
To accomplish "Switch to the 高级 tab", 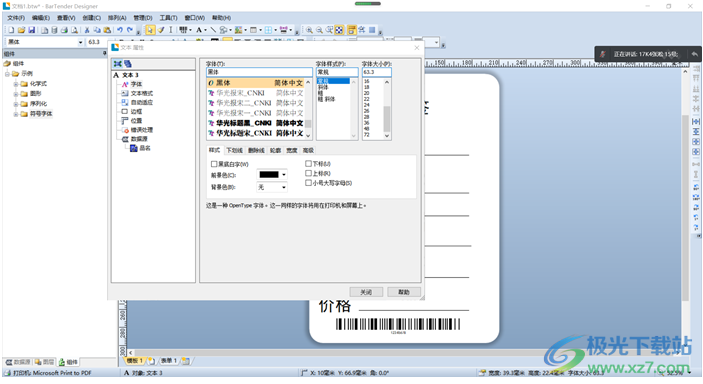I will point(308,150).
